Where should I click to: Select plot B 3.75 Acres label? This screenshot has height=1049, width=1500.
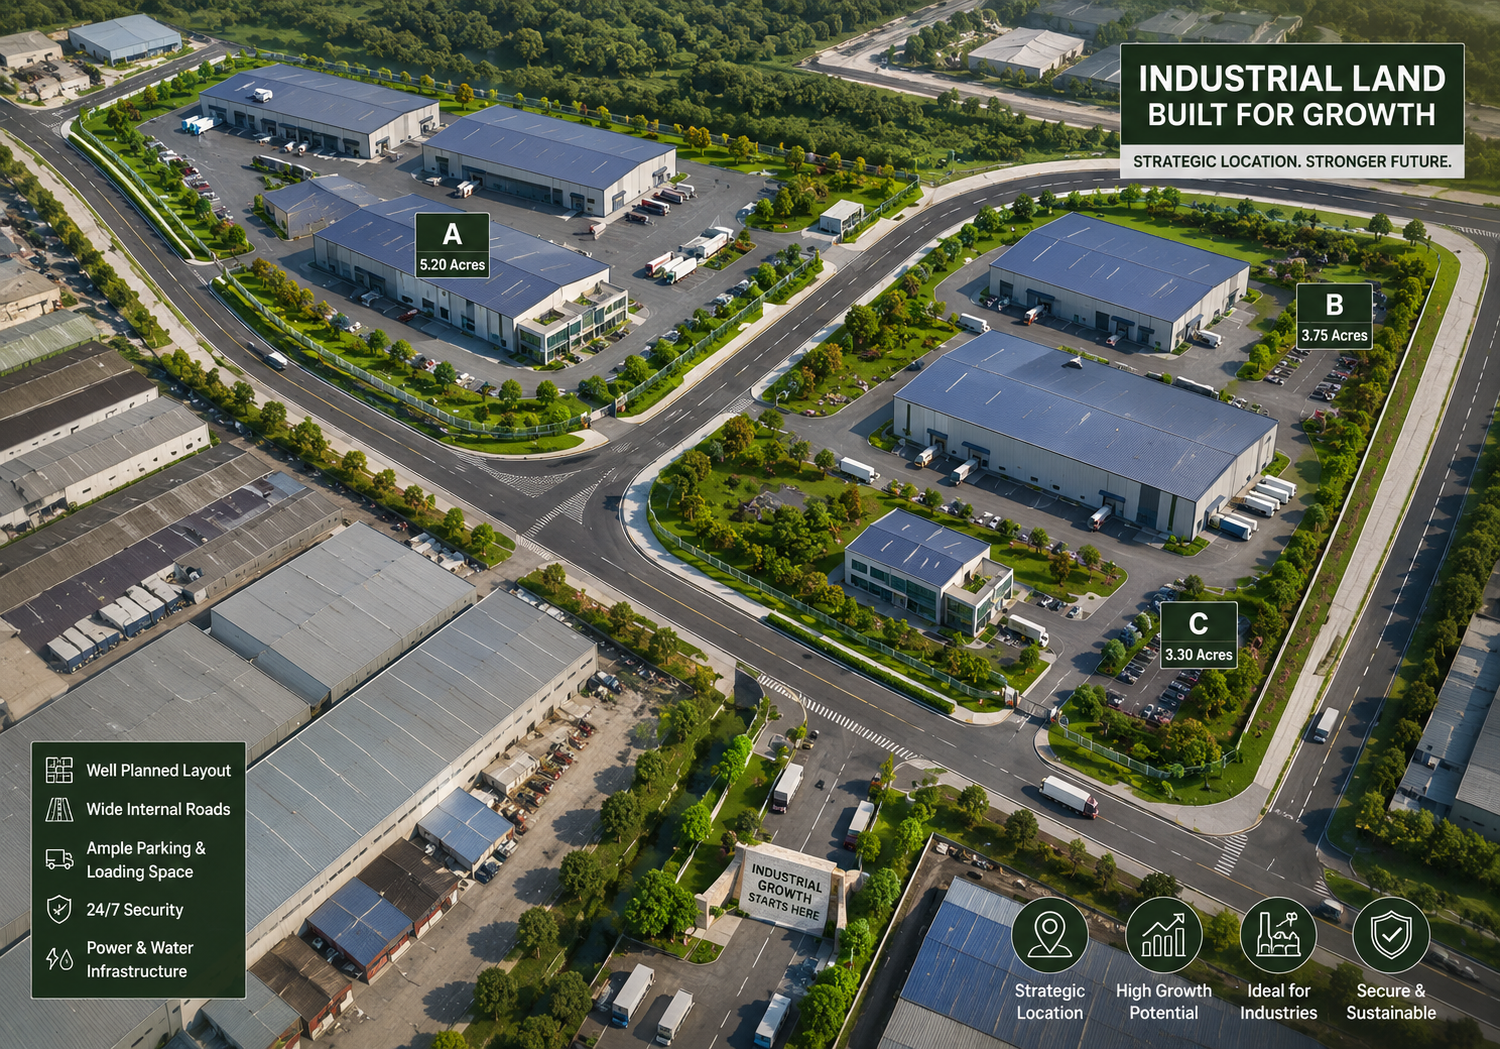pos(1334,316)
